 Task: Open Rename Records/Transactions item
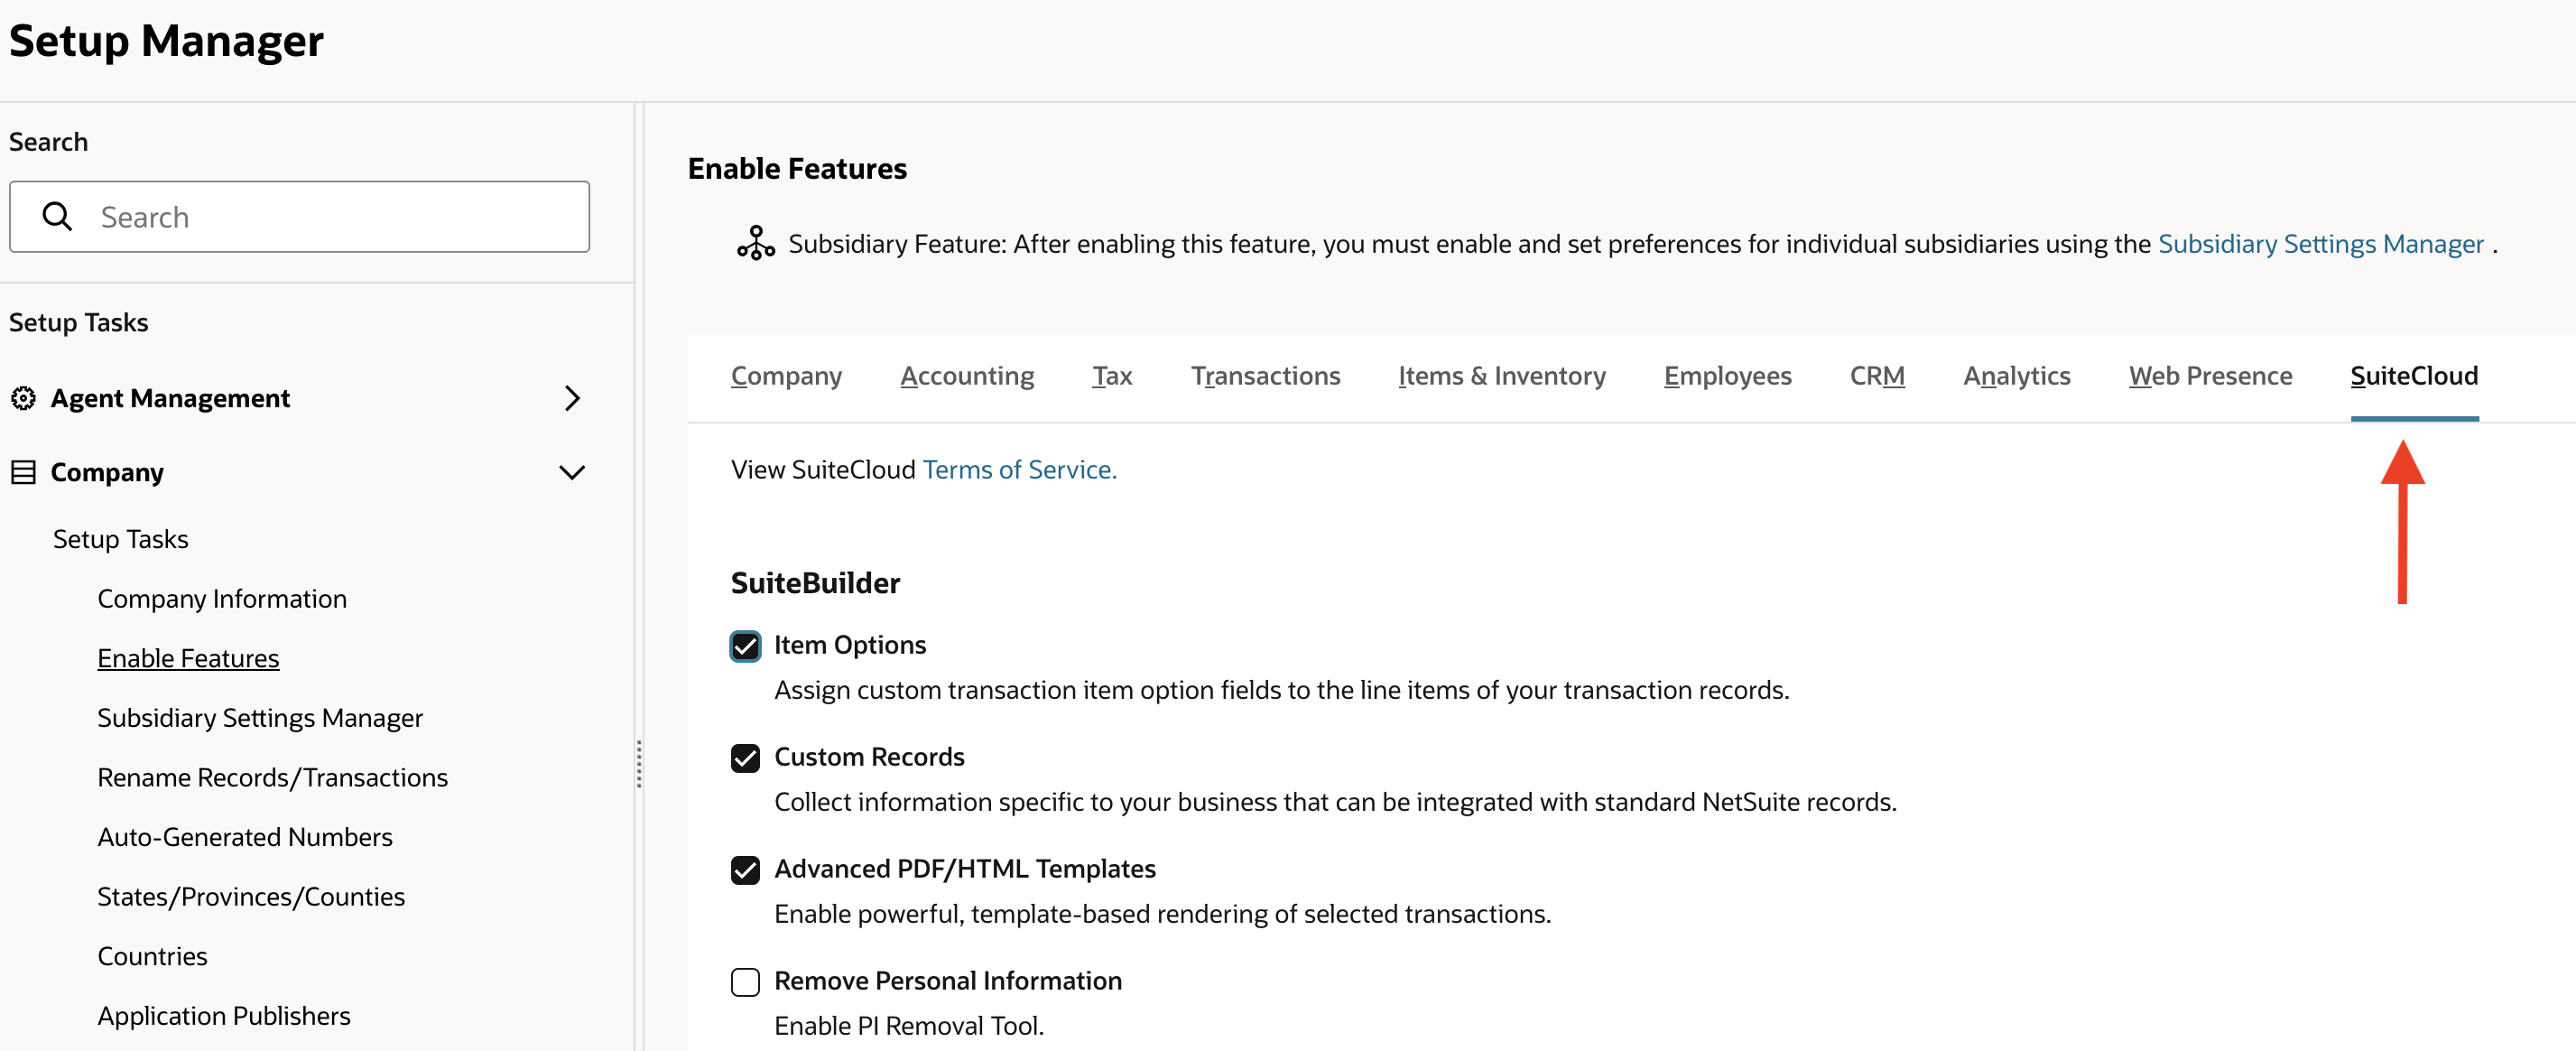[272, 777]
